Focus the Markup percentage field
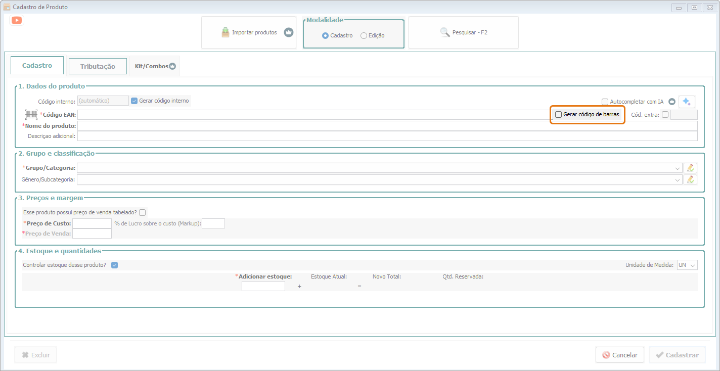This screenshot has width=720, height=371. pos(213,223)
